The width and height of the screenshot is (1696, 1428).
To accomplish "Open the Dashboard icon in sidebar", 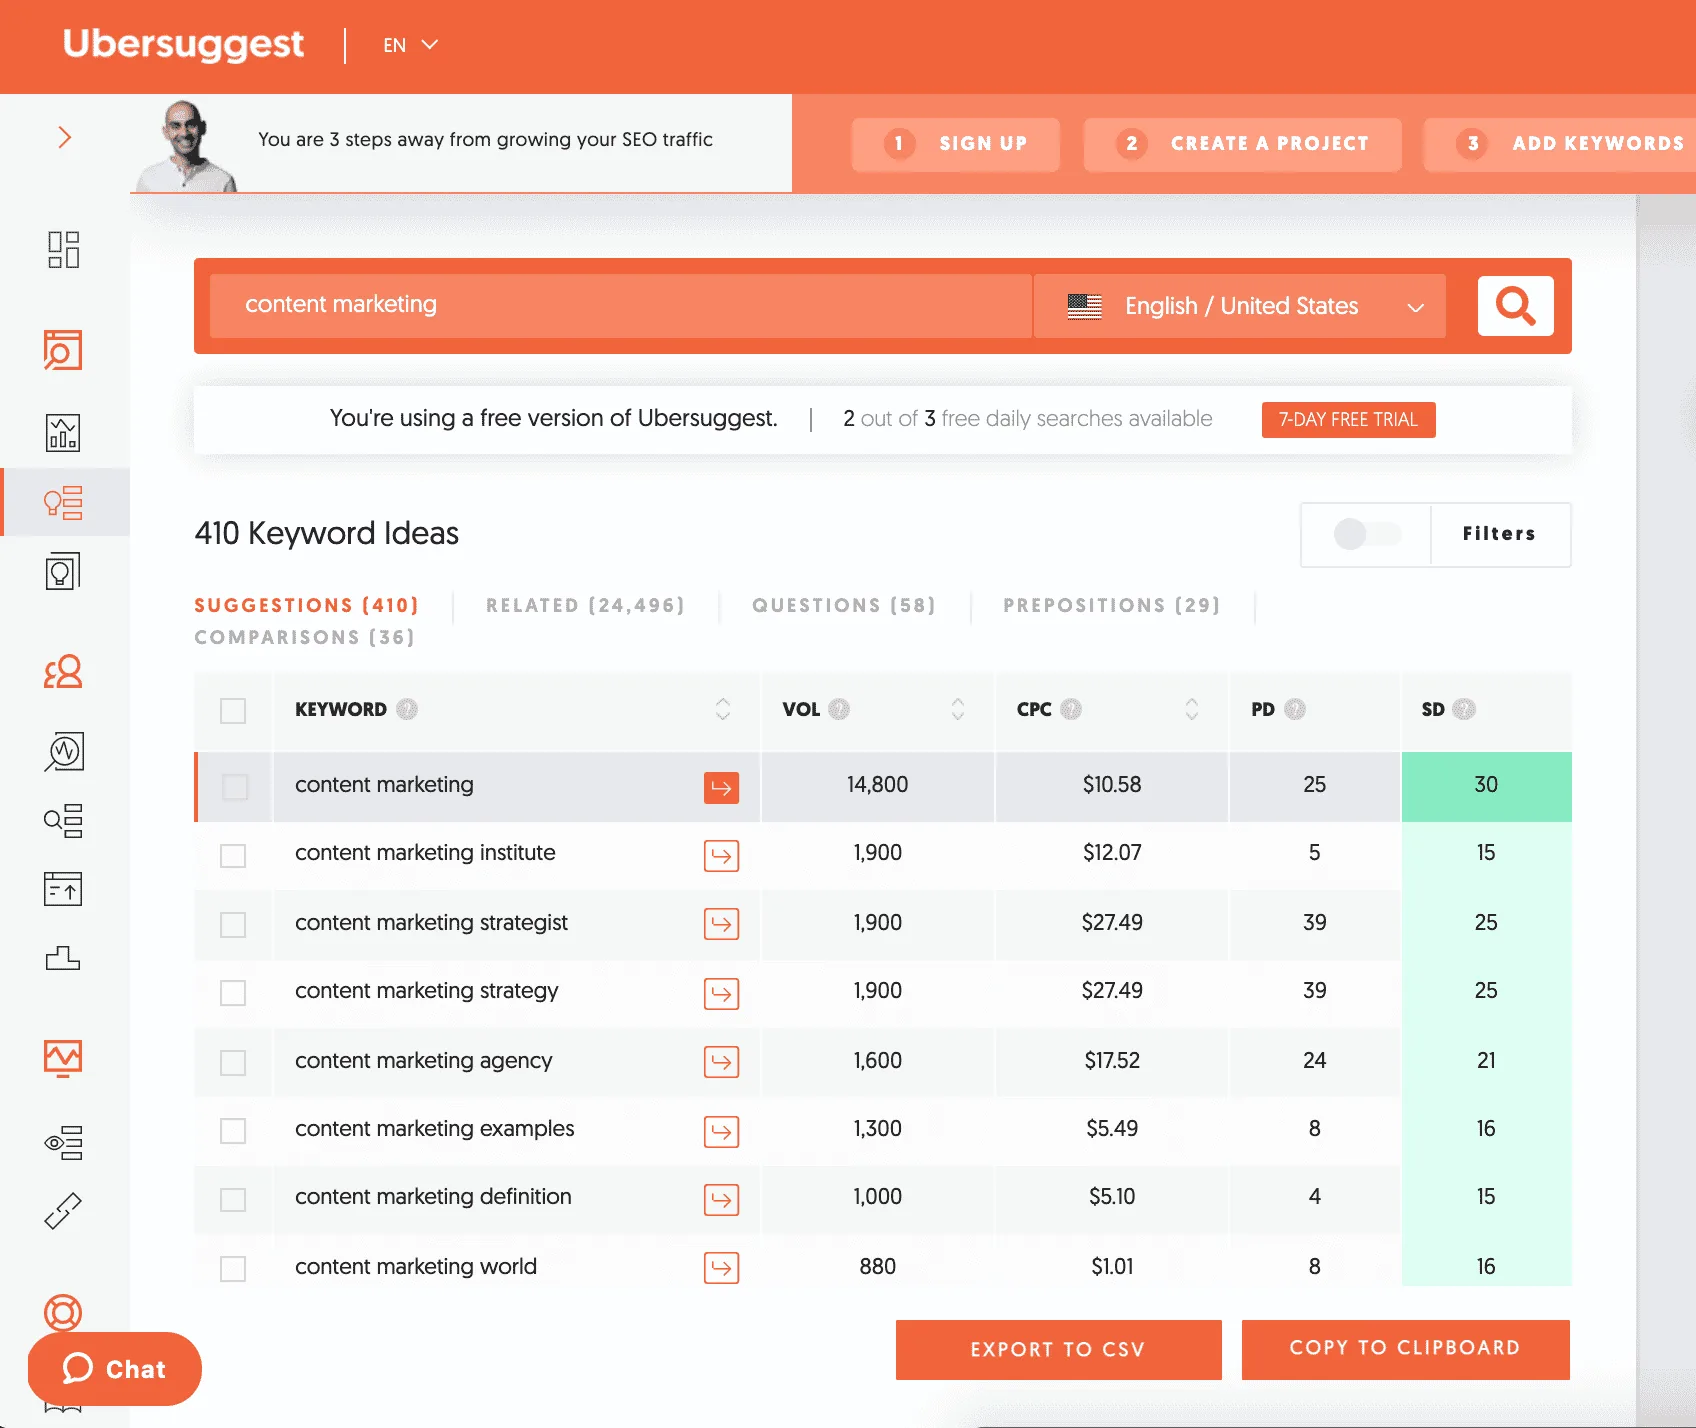I will click(63, 250).
